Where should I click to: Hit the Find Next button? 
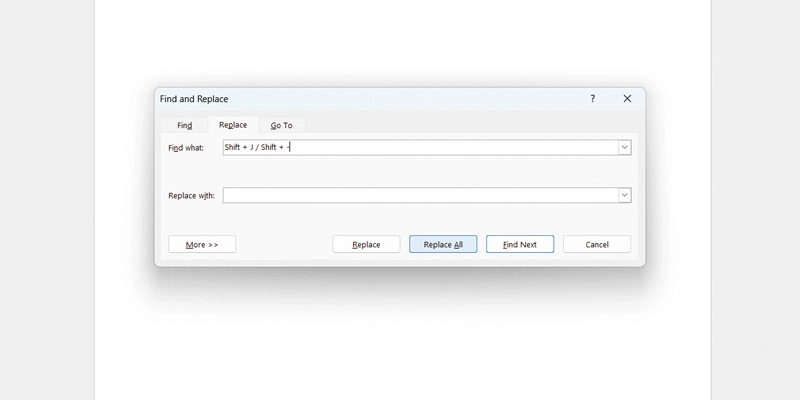point(520,244)
